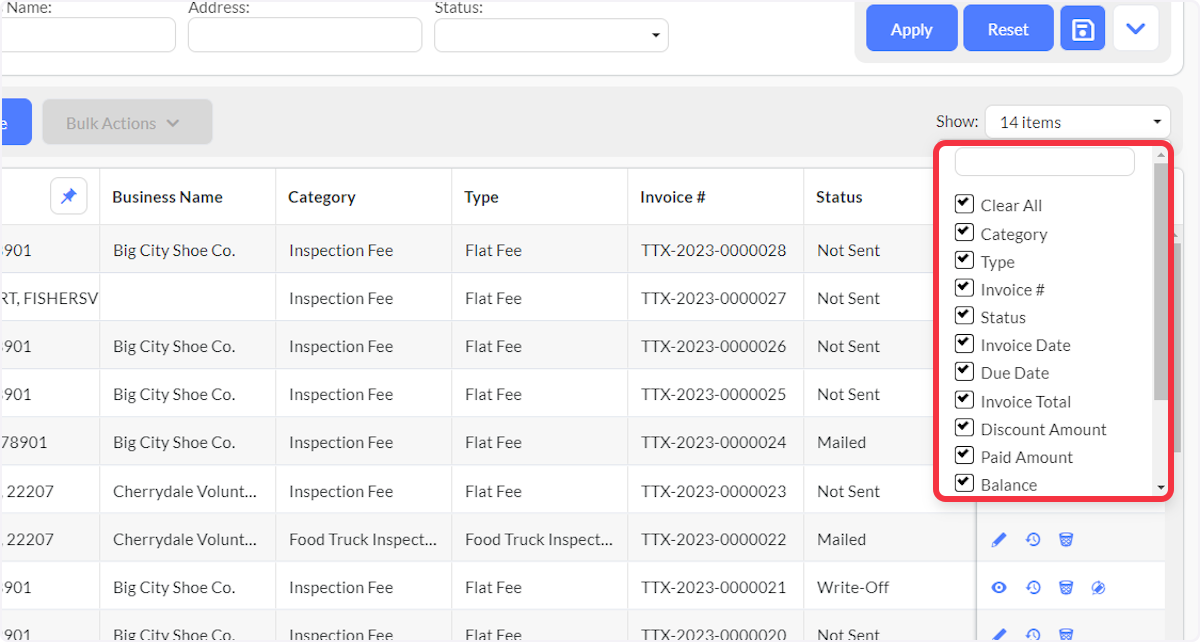Screen dimensions: 1200x642
Task: Open history for invoice TTX-2023-0000022
Action: point(1033,540)
